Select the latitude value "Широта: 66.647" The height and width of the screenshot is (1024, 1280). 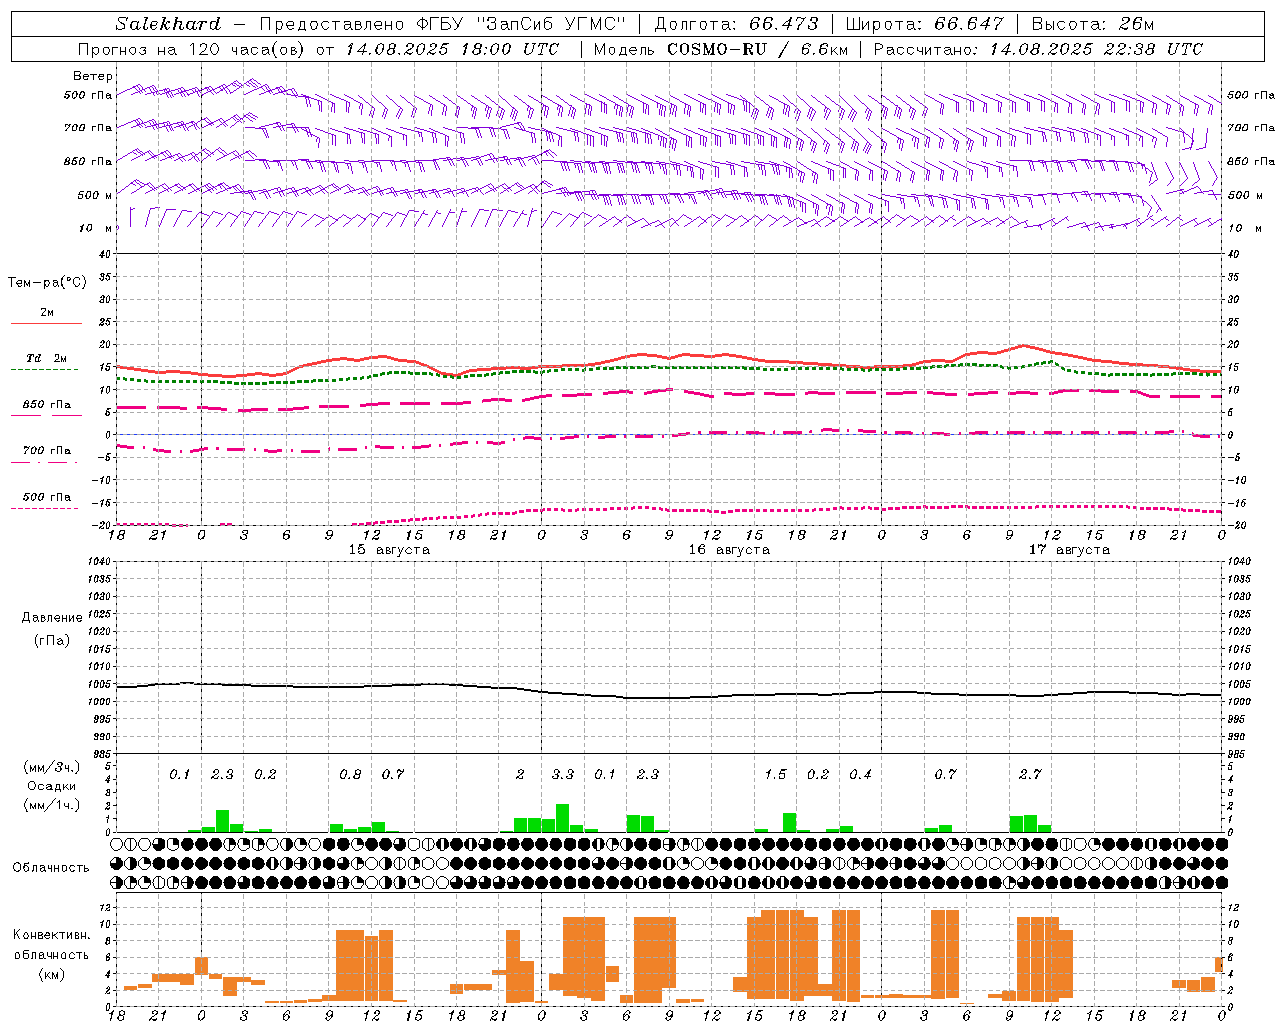(x=924, y=24)
